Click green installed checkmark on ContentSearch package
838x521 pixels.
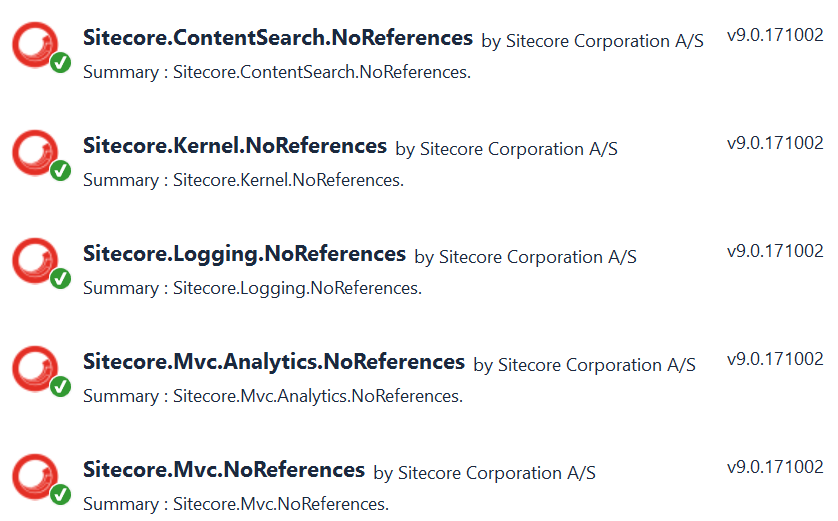(60, 63)
